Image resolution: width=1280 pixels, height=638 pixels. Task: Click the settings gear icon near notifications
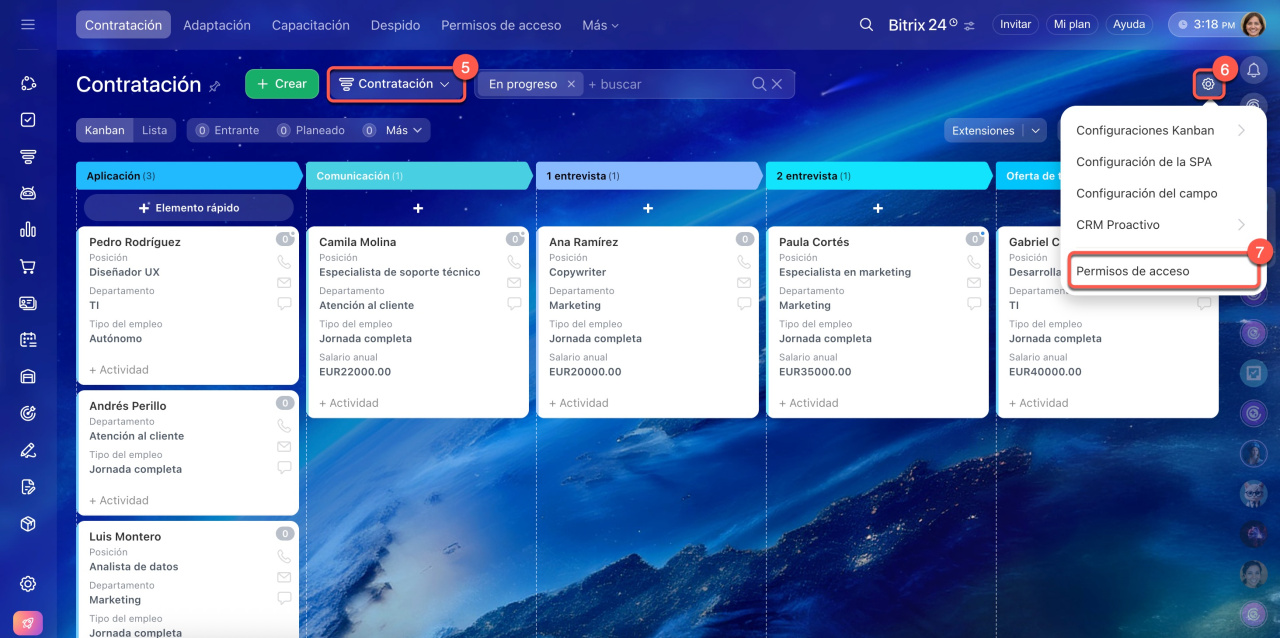(x=1208, y=85)
